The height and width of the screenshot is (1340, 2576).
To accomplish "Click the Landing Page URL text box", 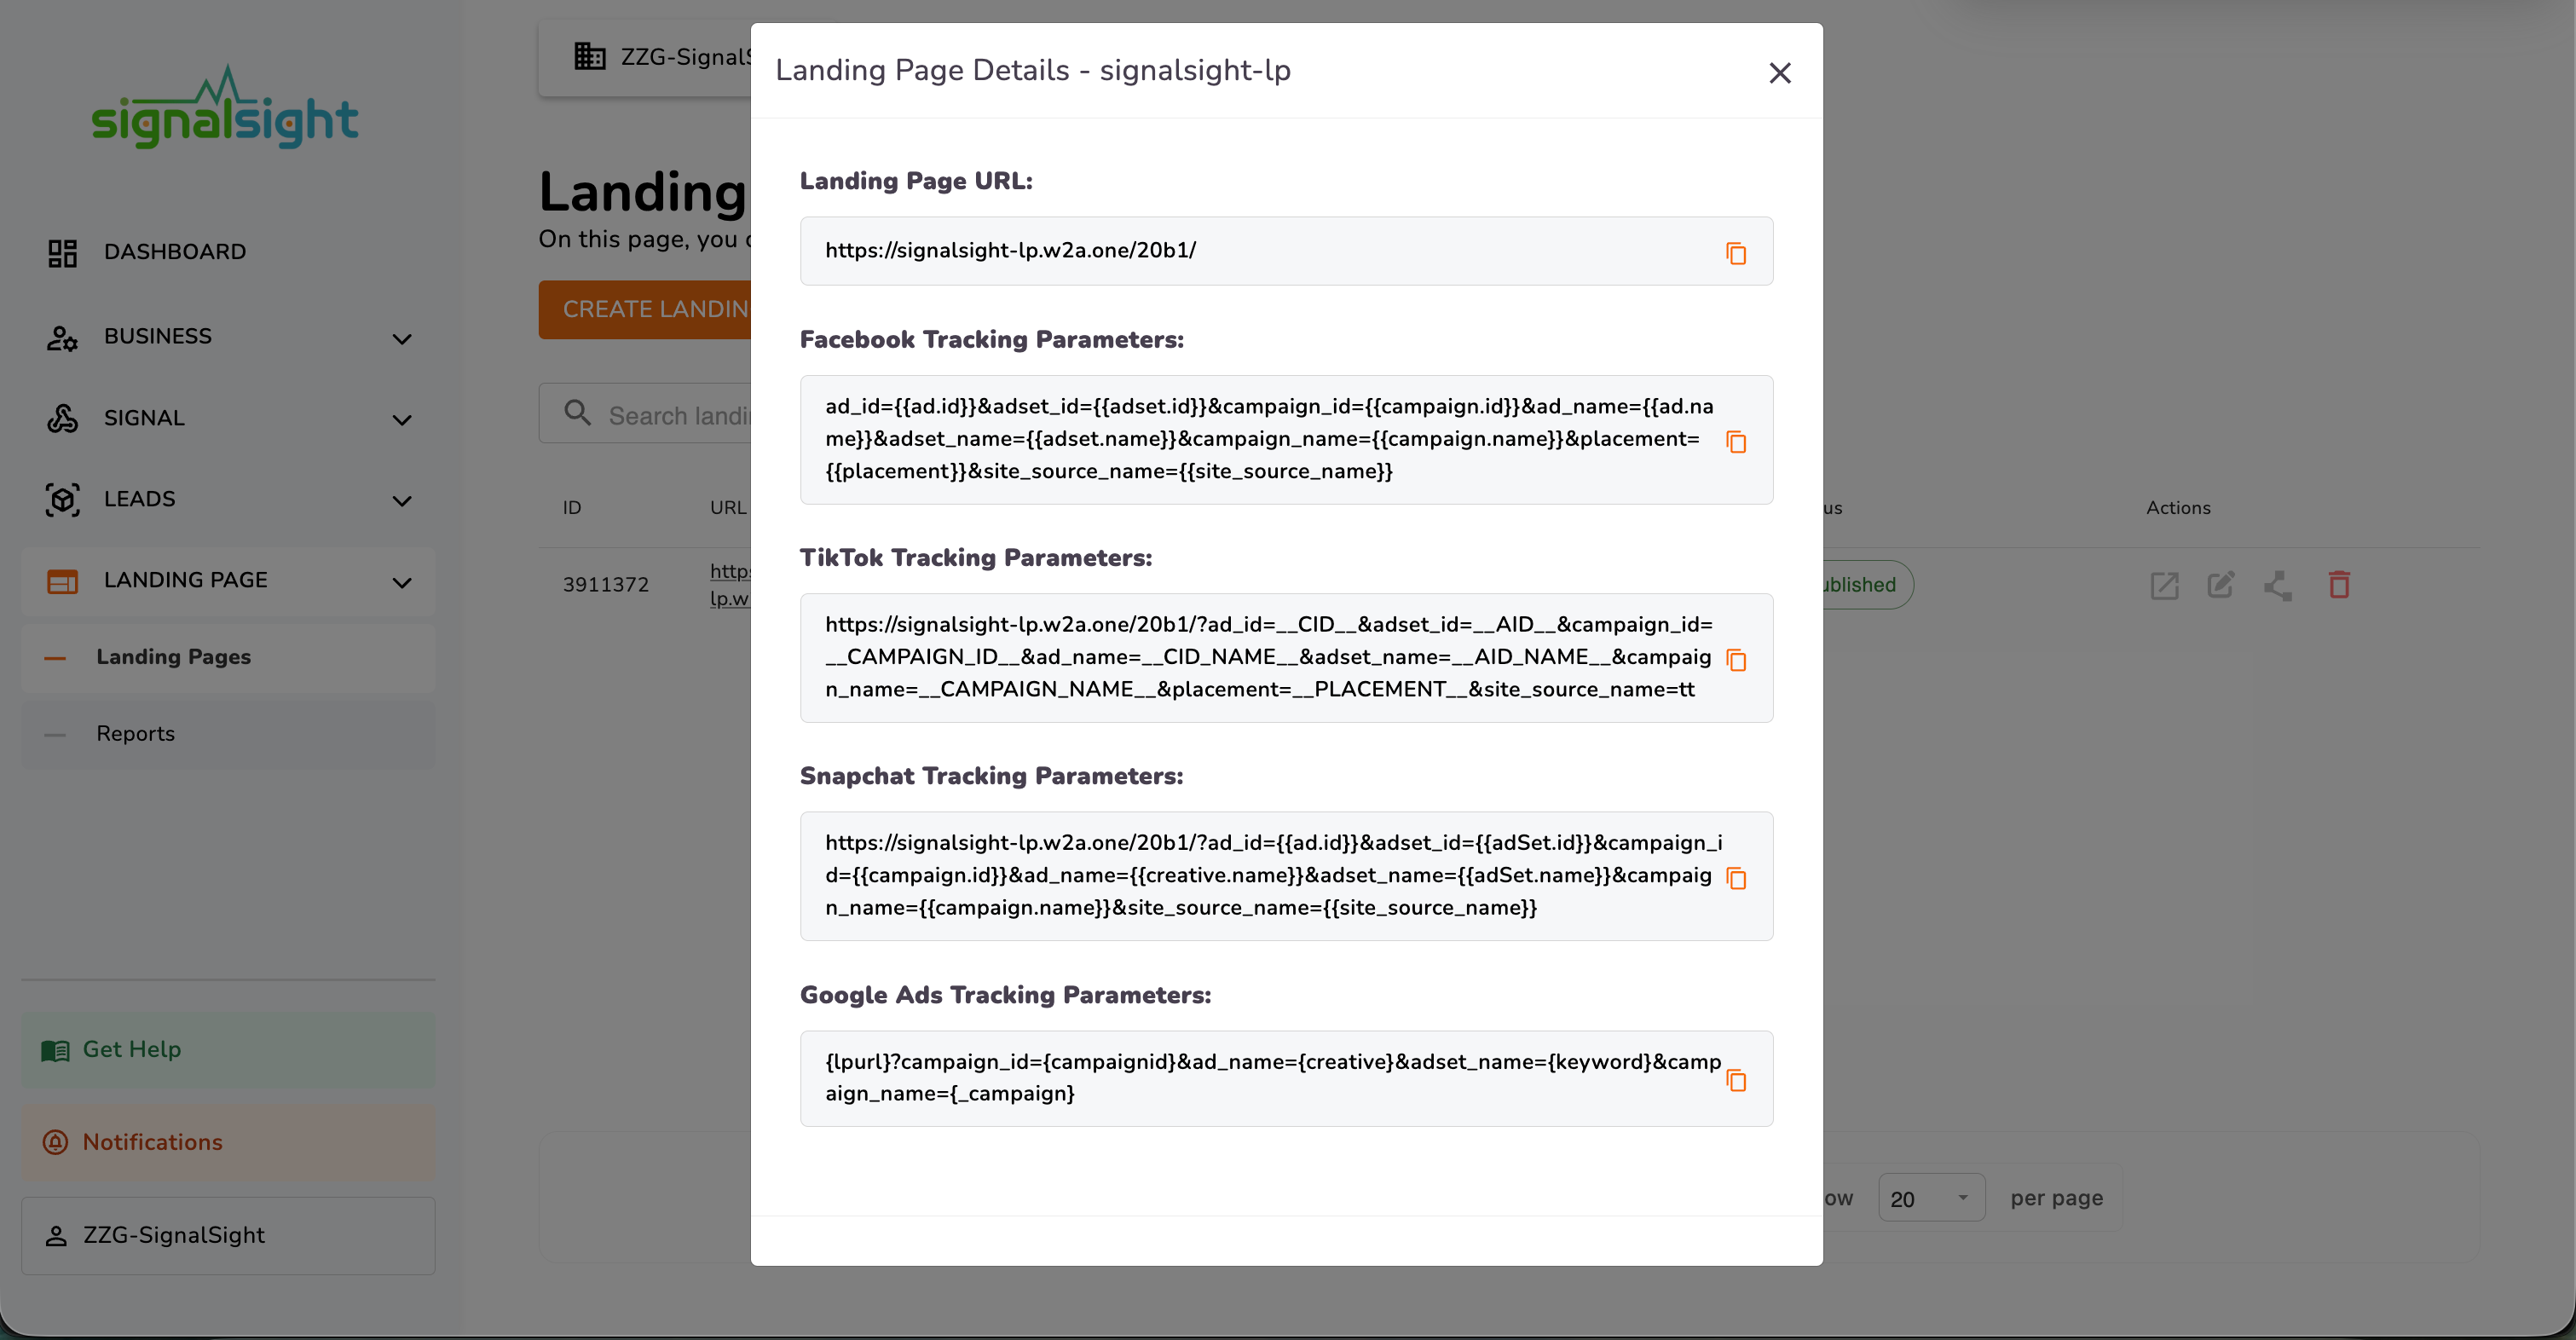I will [x=1286, y=251].
